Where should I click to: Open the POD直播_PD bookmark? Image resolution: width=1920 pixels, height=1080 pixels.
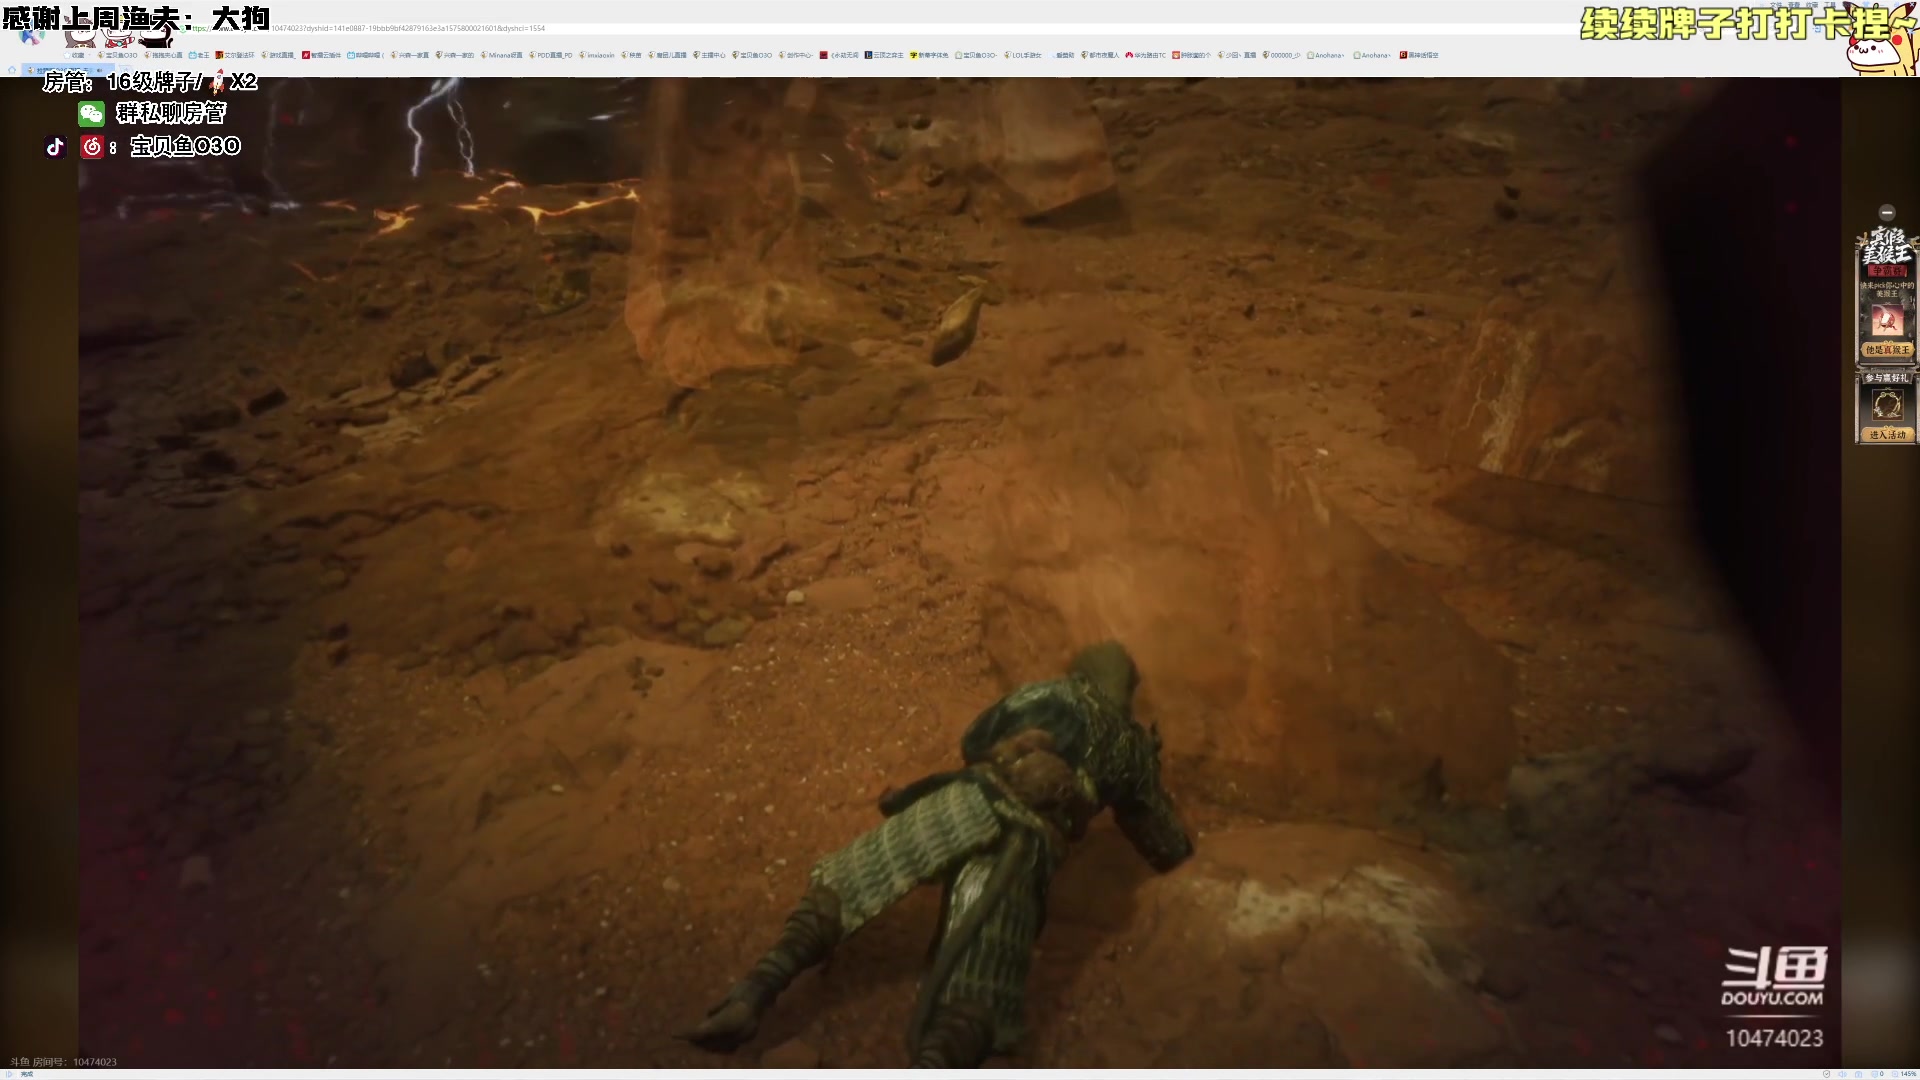pyautogui.click(x=551, y=55)
